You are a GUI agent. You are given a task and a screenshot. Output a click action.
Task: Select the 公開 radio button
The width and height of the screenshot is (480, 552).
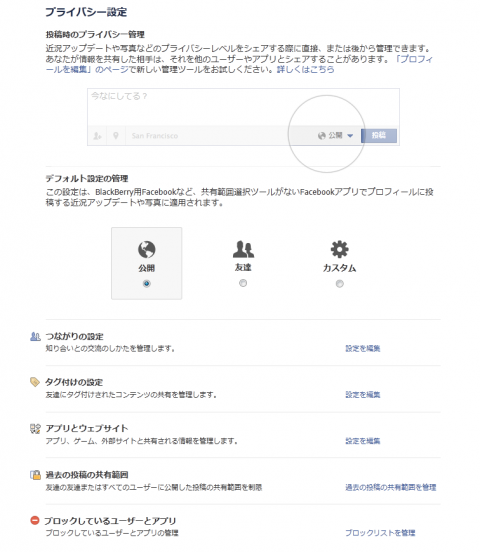[147, 283]
